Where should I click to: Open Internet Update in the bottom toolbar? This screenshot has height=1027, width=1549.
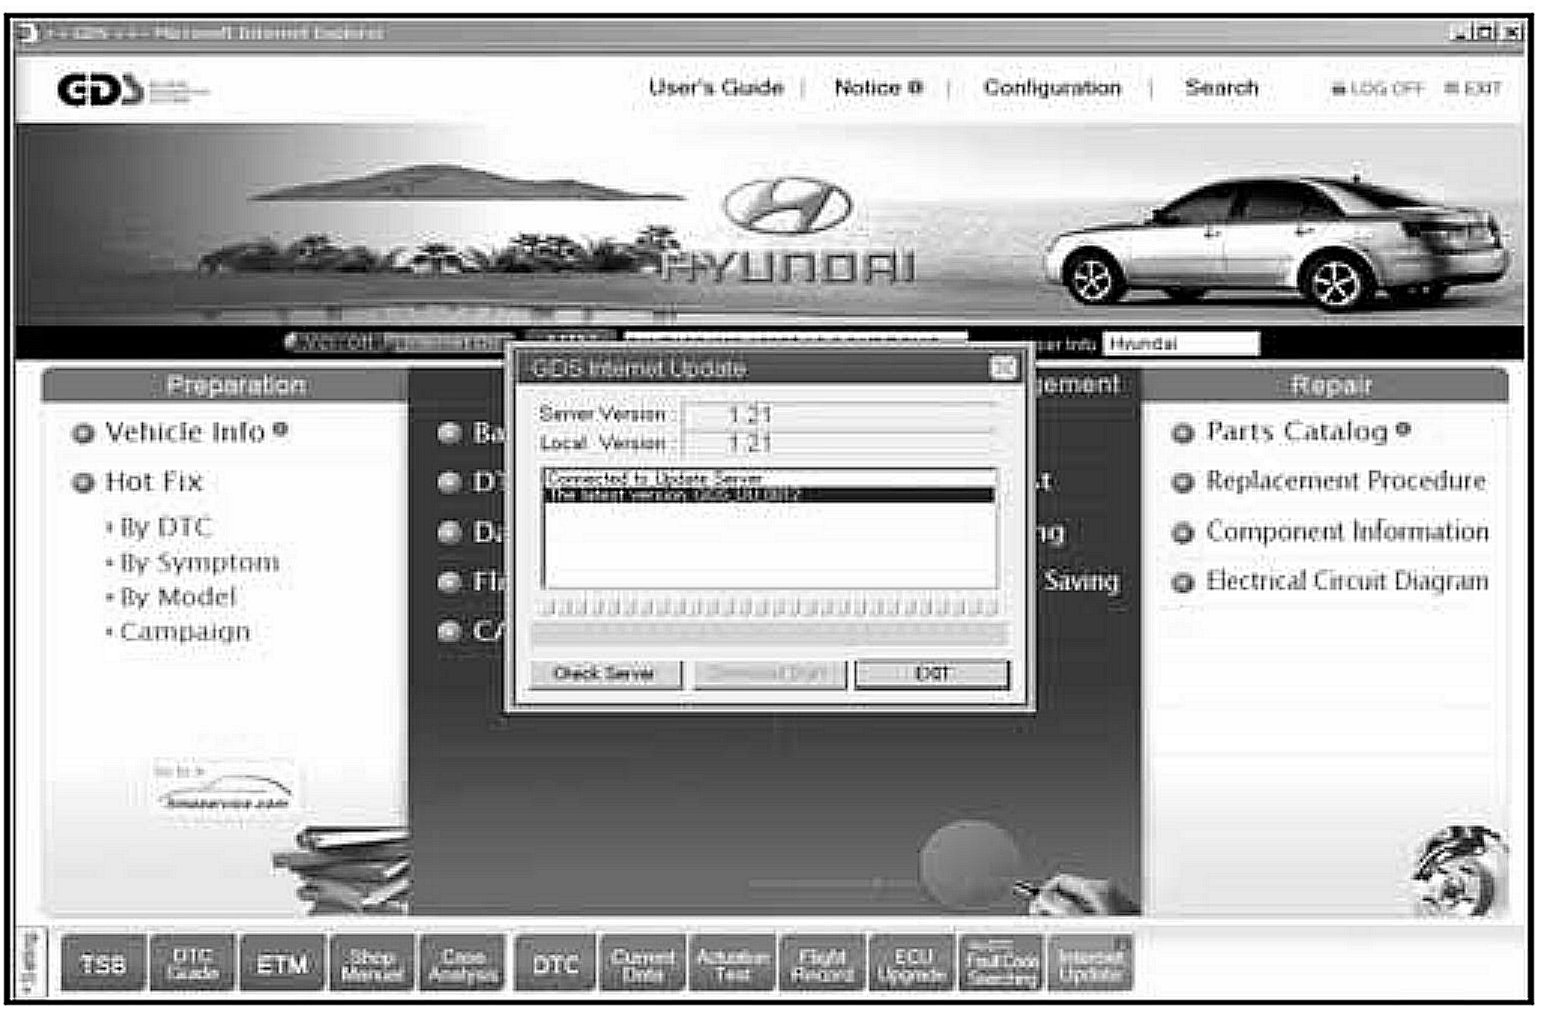[1090, 963]
